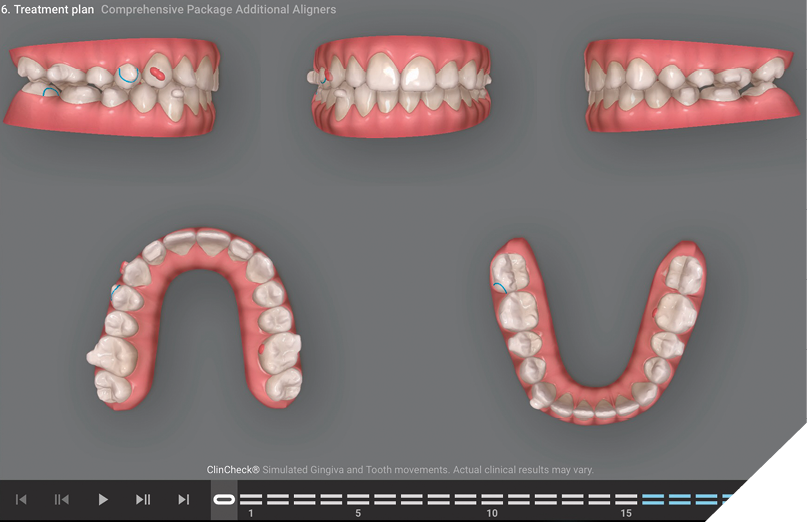Select aligner stage 10 on timeline
The image size is (807, 522).
pyautogui.click(x=492, y=499)
